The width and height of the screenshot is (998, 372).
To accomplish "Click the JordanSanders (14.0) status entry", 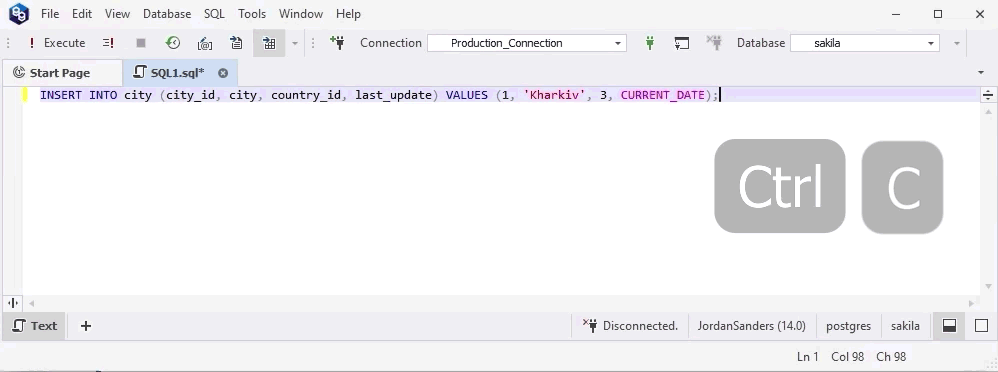I will pos(752,326).
